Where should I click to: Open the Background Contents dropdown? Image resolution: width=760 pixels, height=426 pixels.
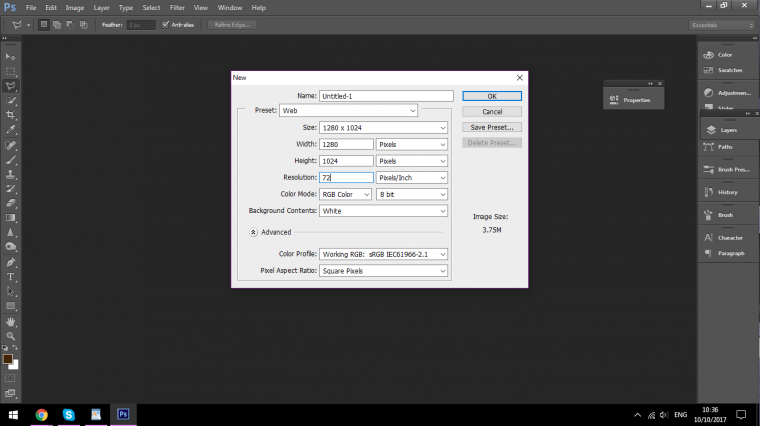click(x=383, y=211)
